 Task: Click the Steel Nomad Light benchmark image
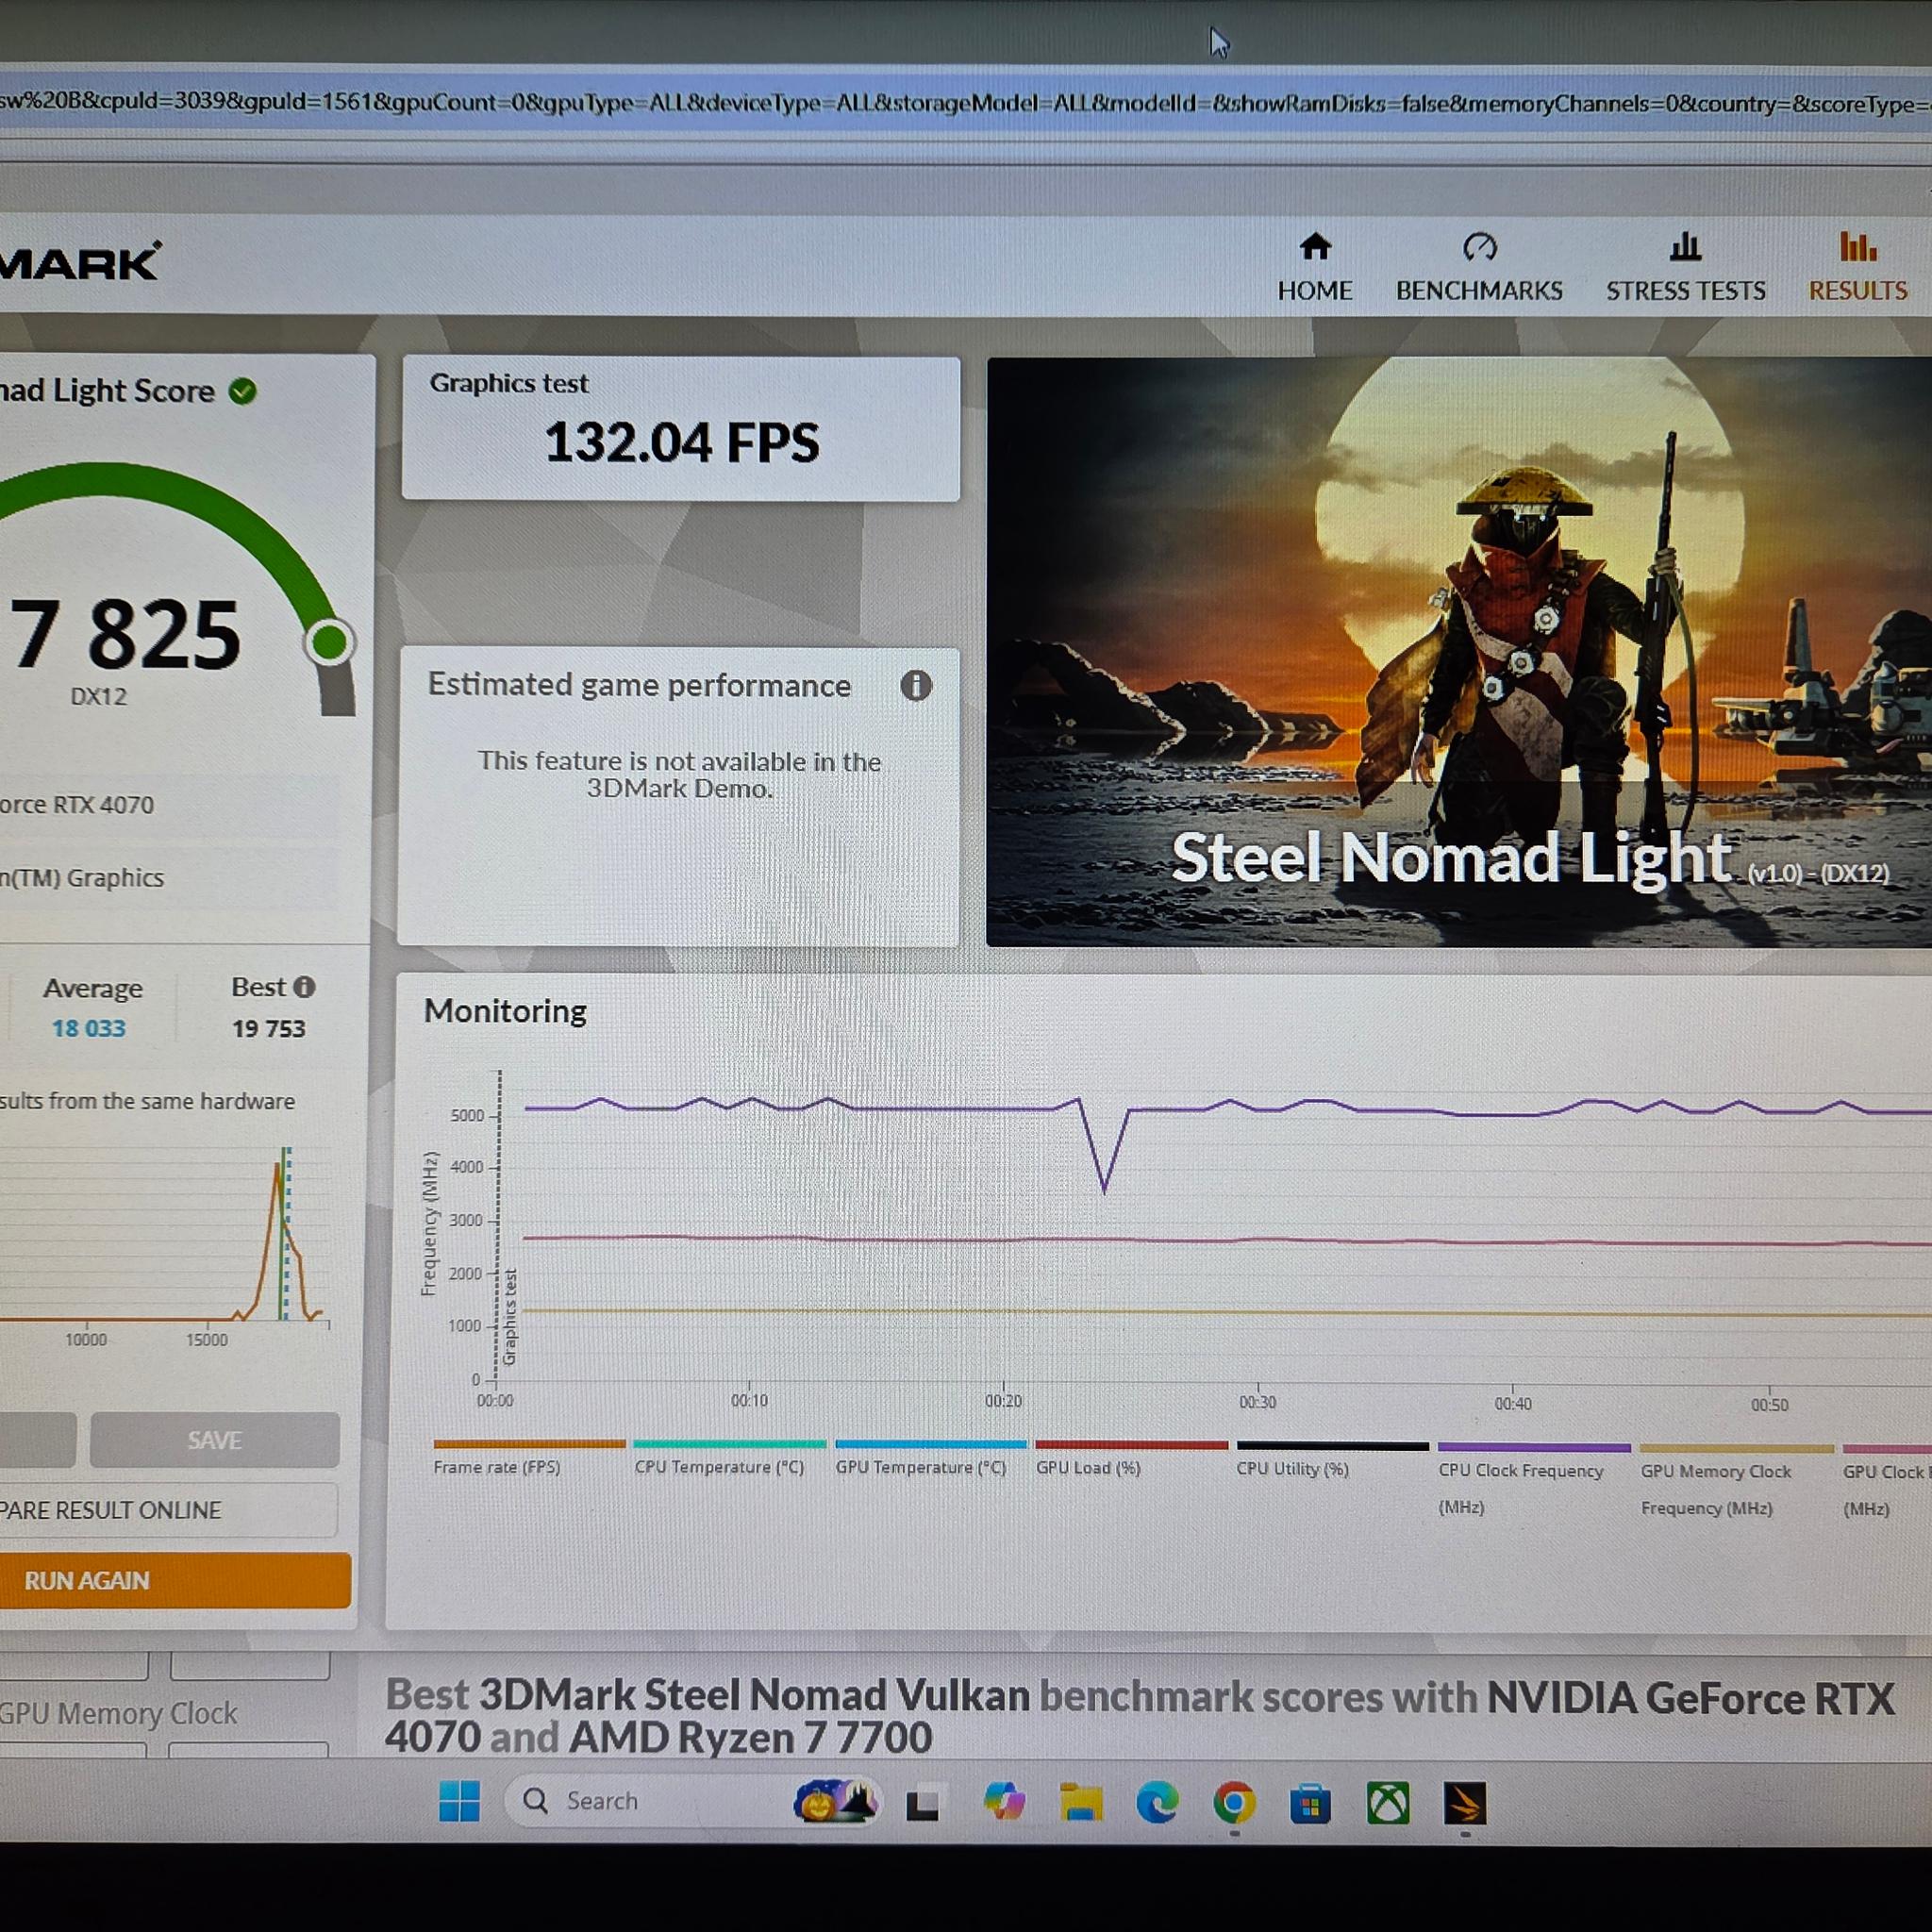pyautogui.click(x=1459, y=651)
